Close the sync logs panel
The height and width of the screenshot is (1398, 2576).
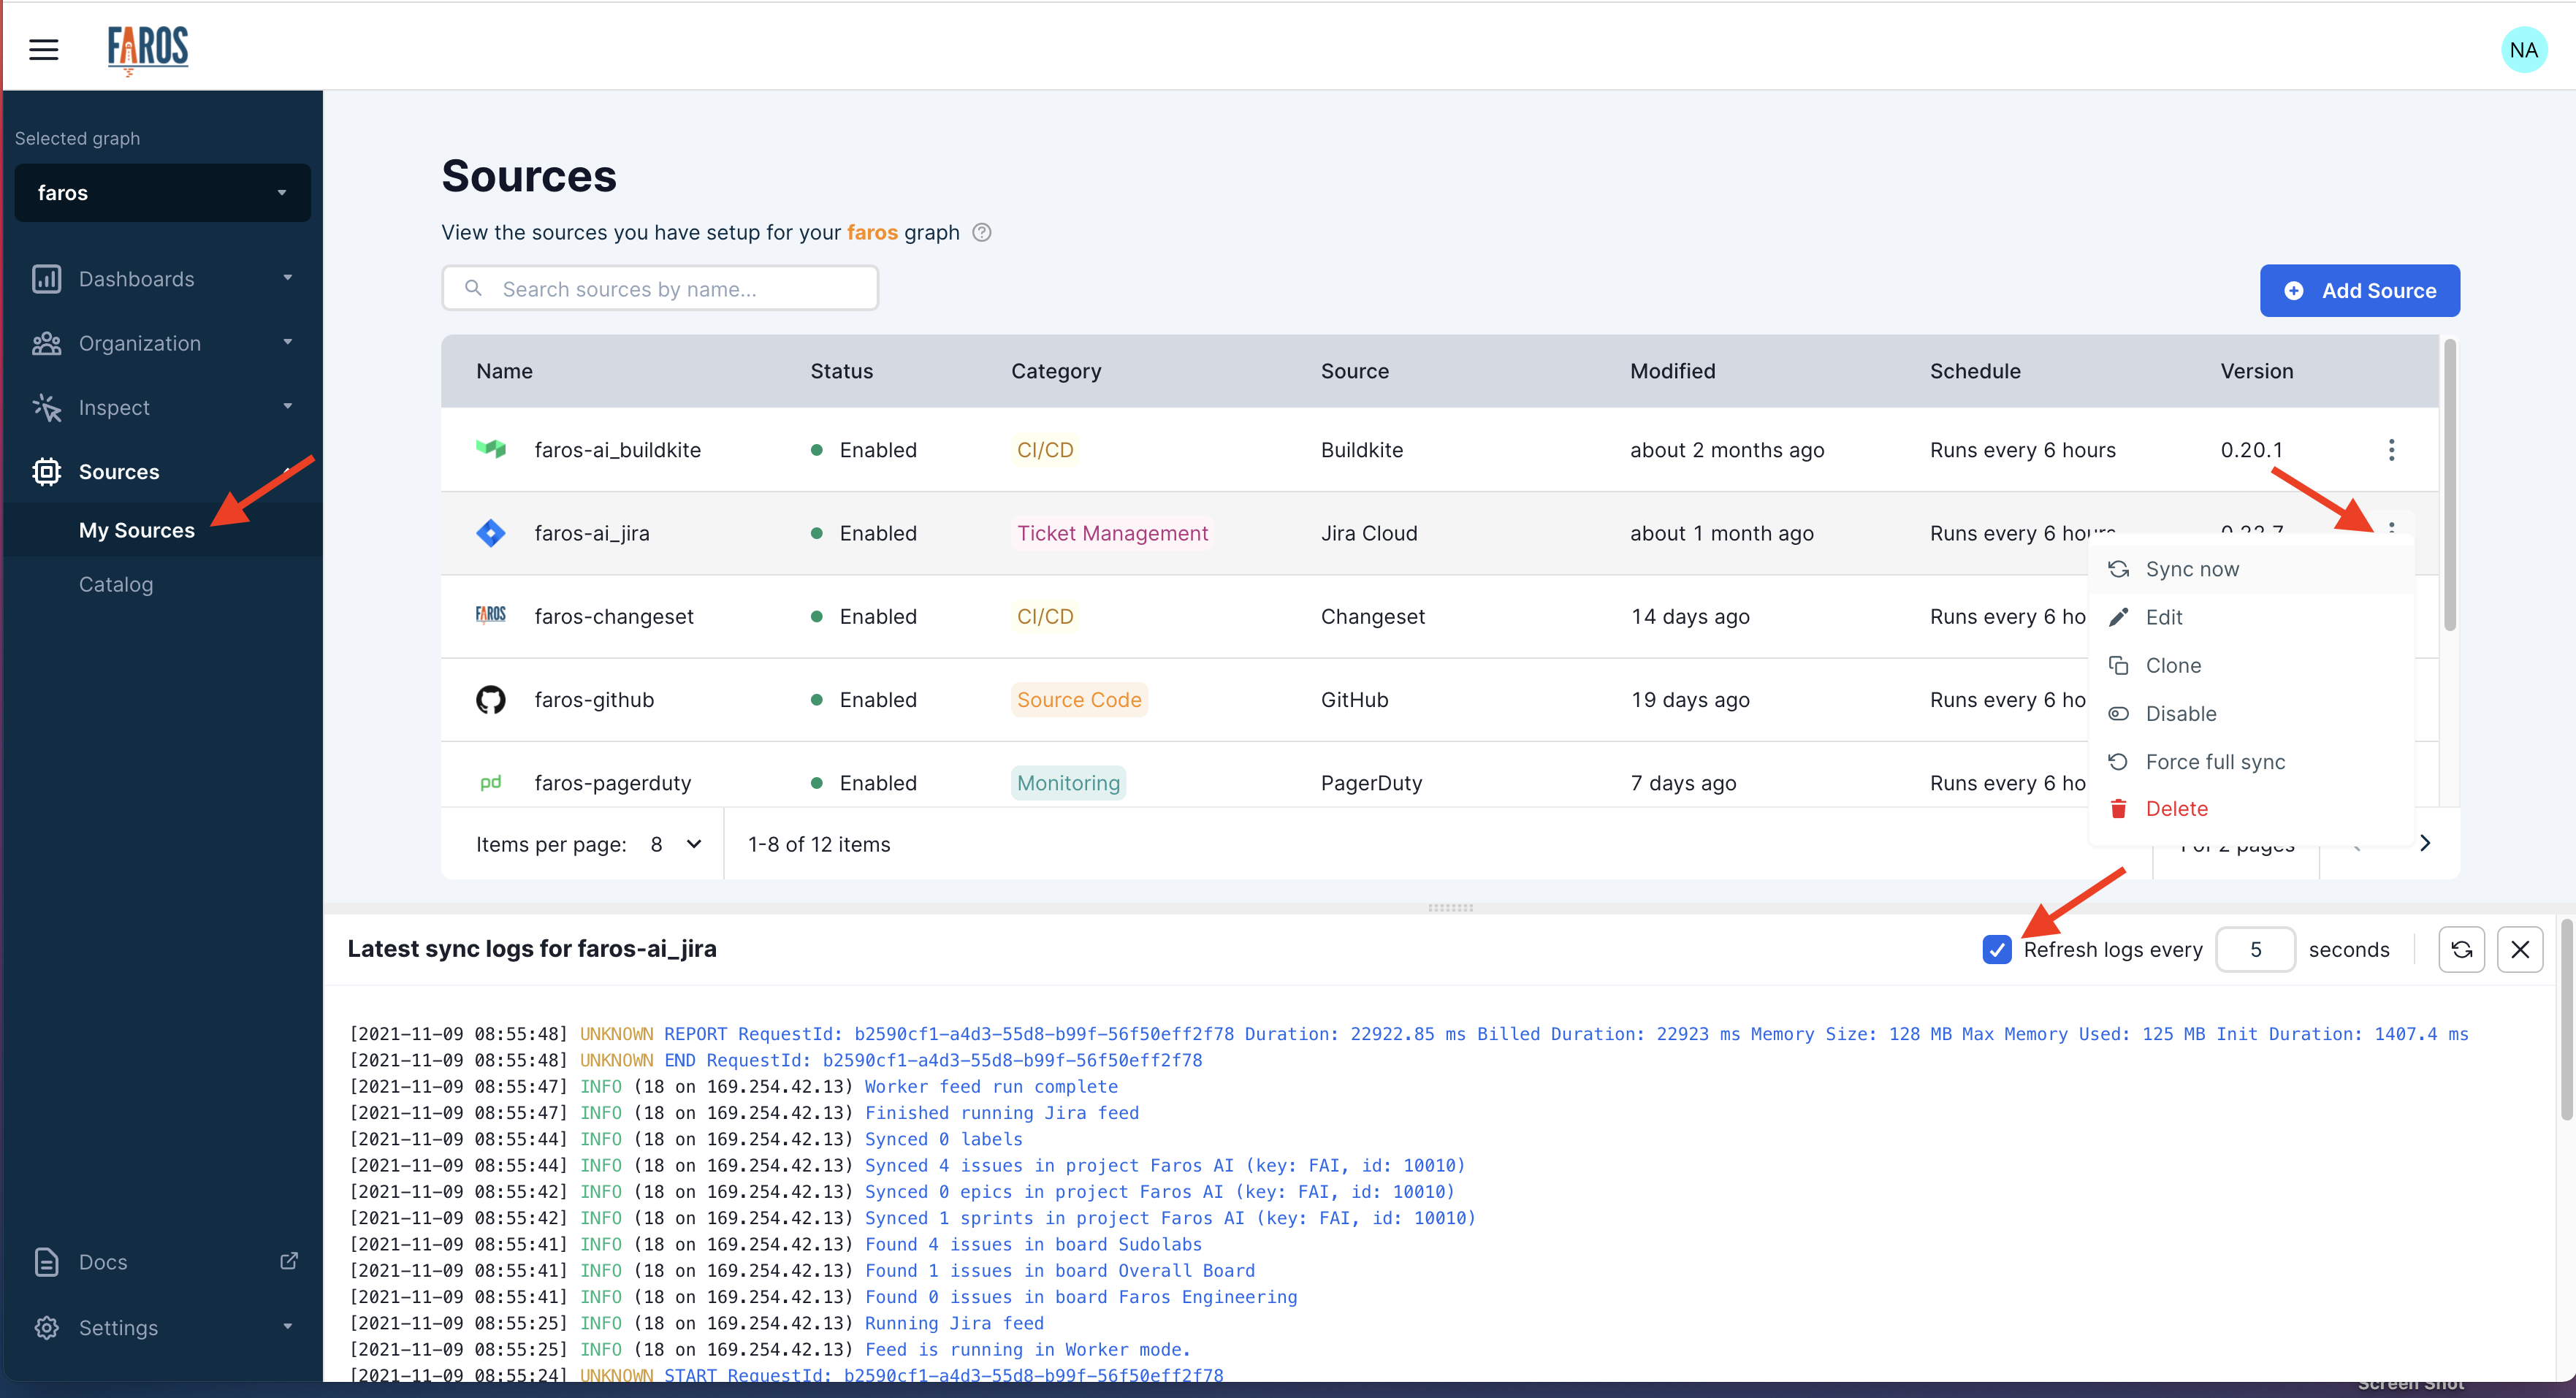point(2519,949)
